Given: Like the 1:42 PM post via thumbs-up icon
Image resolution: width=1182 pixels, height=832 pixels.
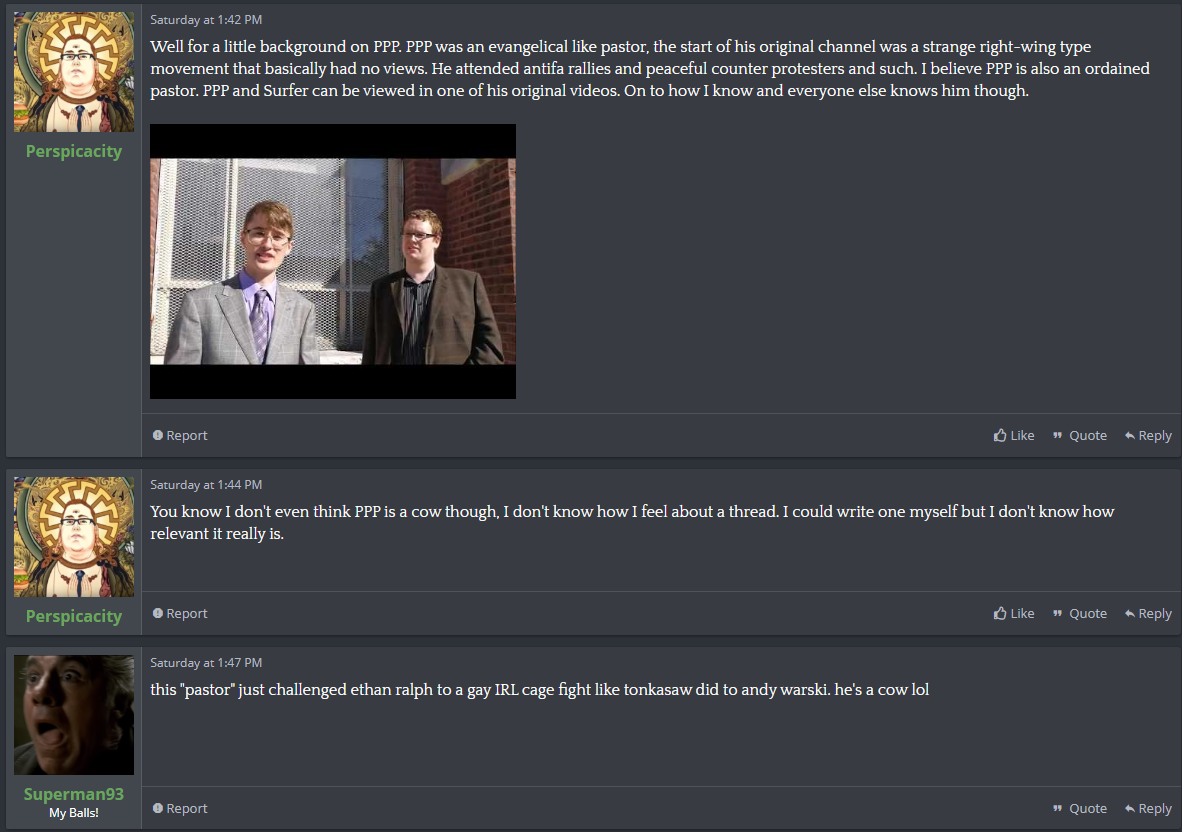Looking at the screenshot, I should coord(1000,436).
